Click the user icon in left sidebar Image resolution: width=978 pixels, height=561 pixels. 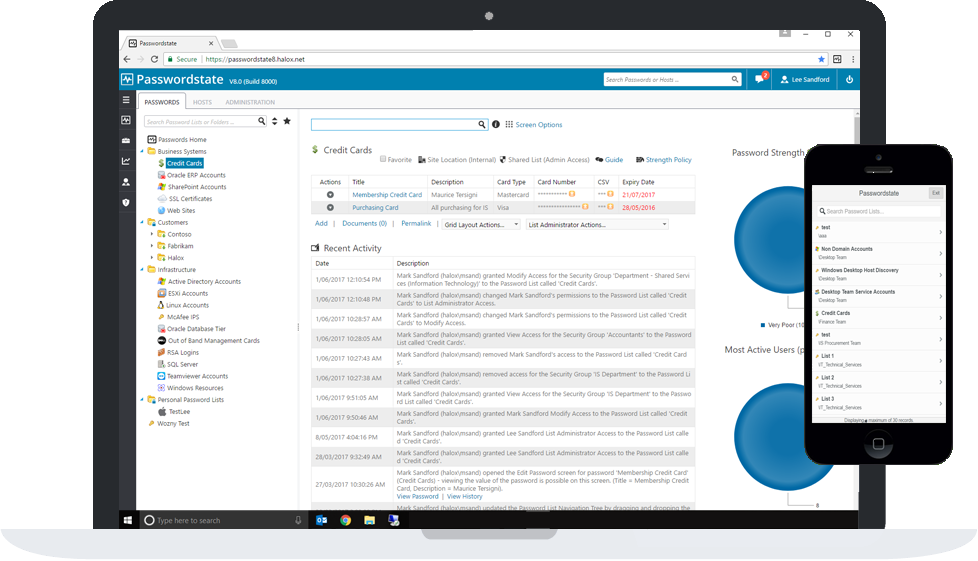pyautogui.click(x=126, y=182)
